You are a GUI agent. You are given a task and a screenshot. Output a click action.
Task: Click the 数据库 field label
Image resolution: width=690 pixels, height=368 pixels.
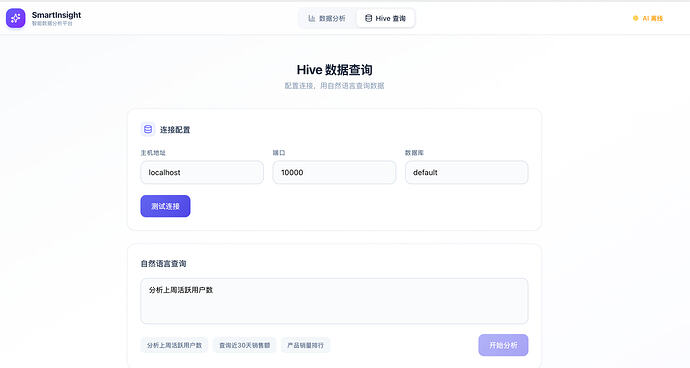click(x=414, y=153)
